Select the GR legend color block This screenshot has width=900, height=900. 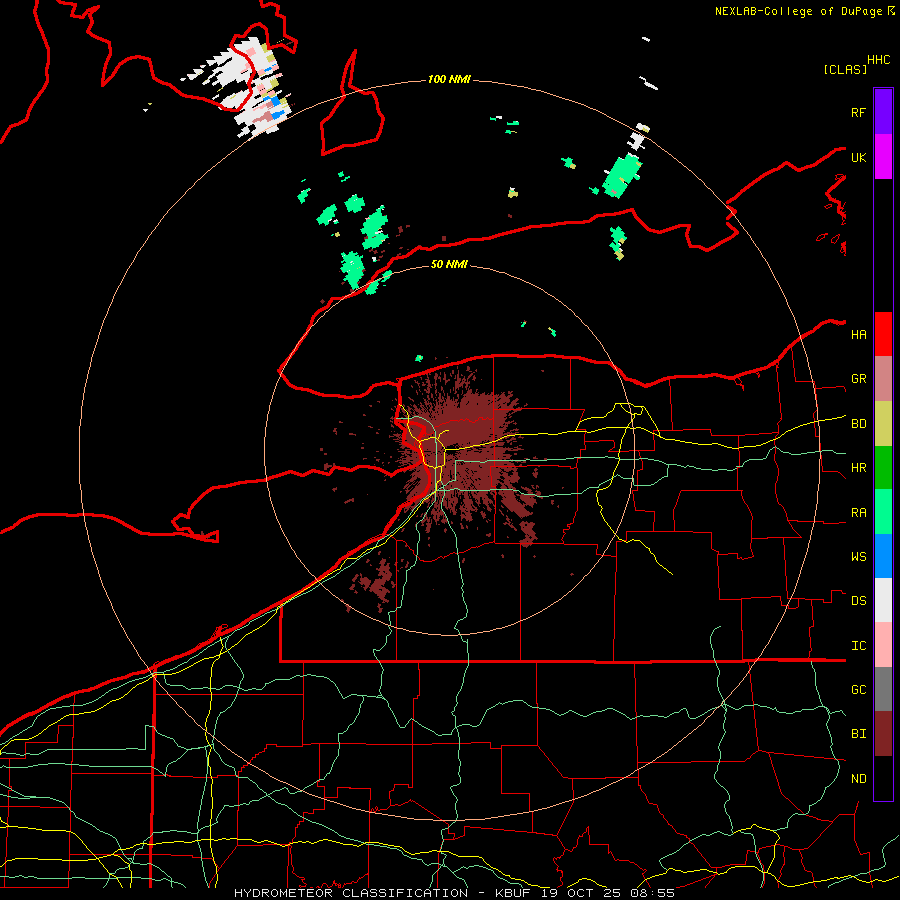click(x=883, y=379)
